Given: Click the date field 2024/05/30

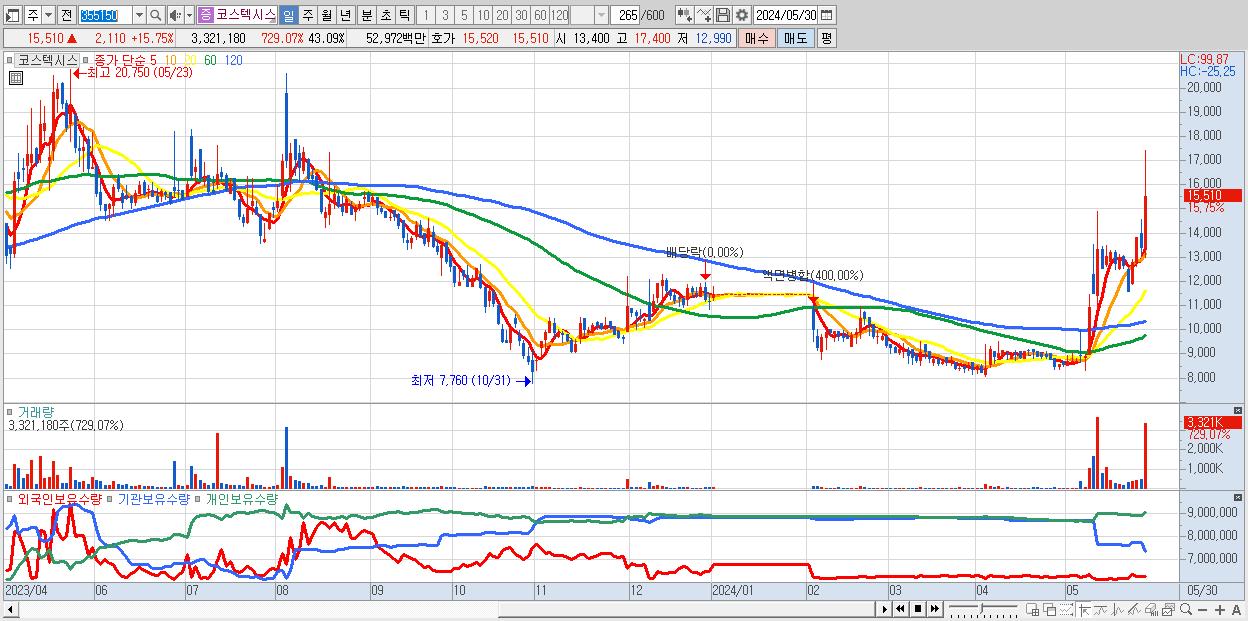Looking at the screenshot, I should [x=786, y=15].
